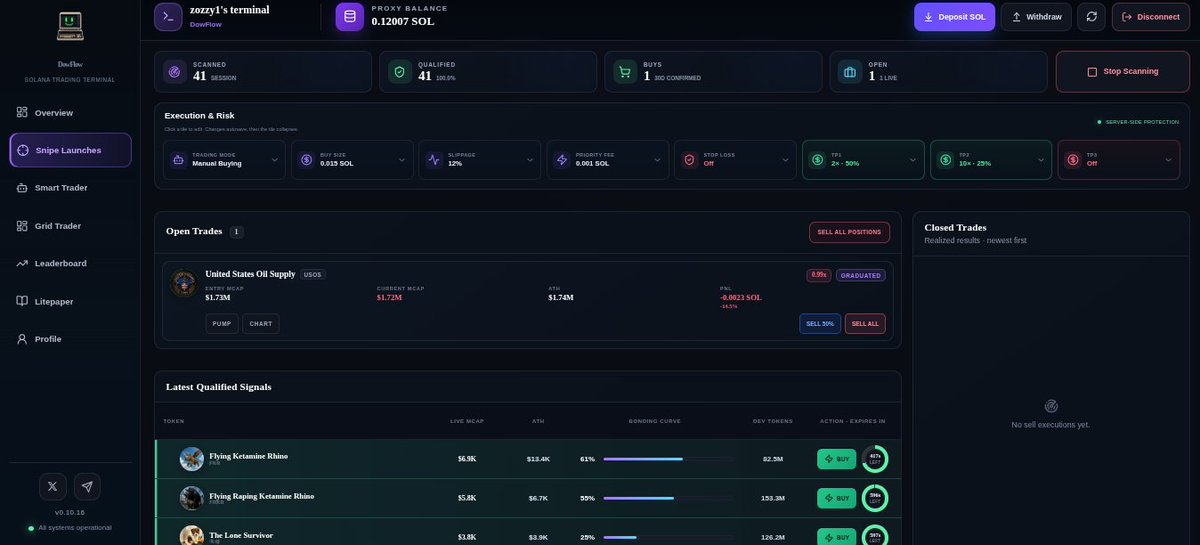Click The Lone Survivor token avatar
This screenshot has height=545, width=1200.
coord(191,536)
